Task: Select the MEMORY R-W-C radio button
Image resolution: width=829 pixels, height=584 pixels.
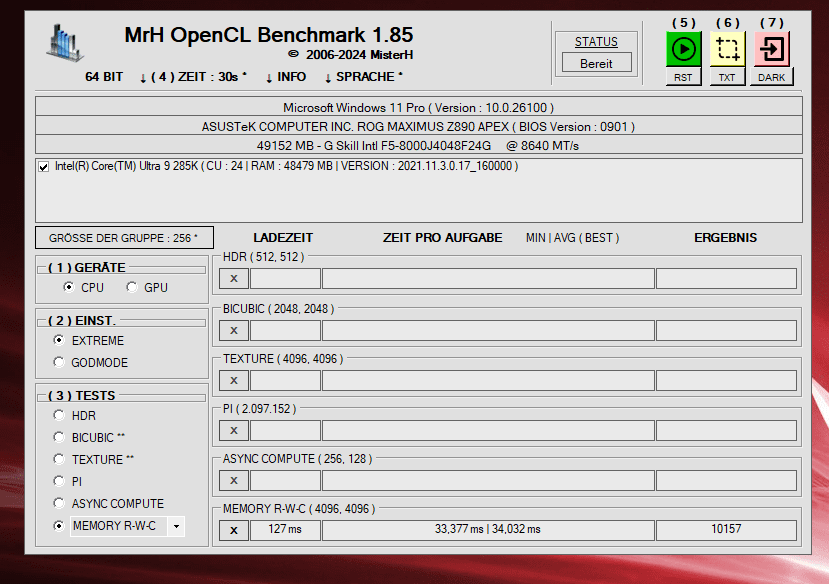Action: [x=59, y=526]
